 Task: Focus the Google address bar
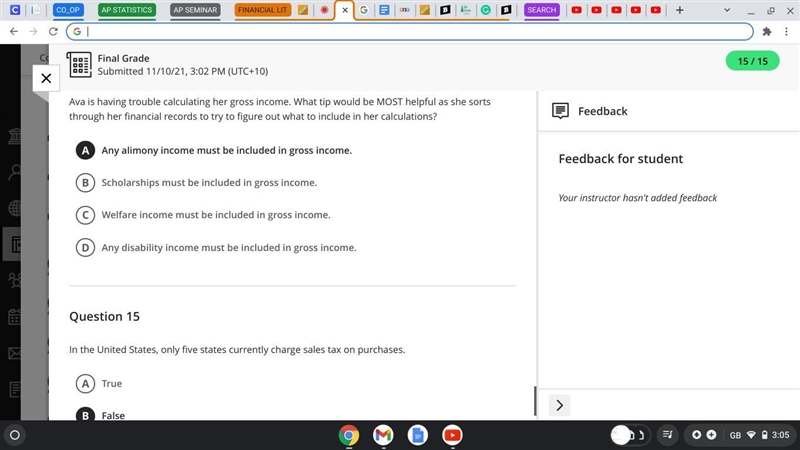tap(410, 32)
